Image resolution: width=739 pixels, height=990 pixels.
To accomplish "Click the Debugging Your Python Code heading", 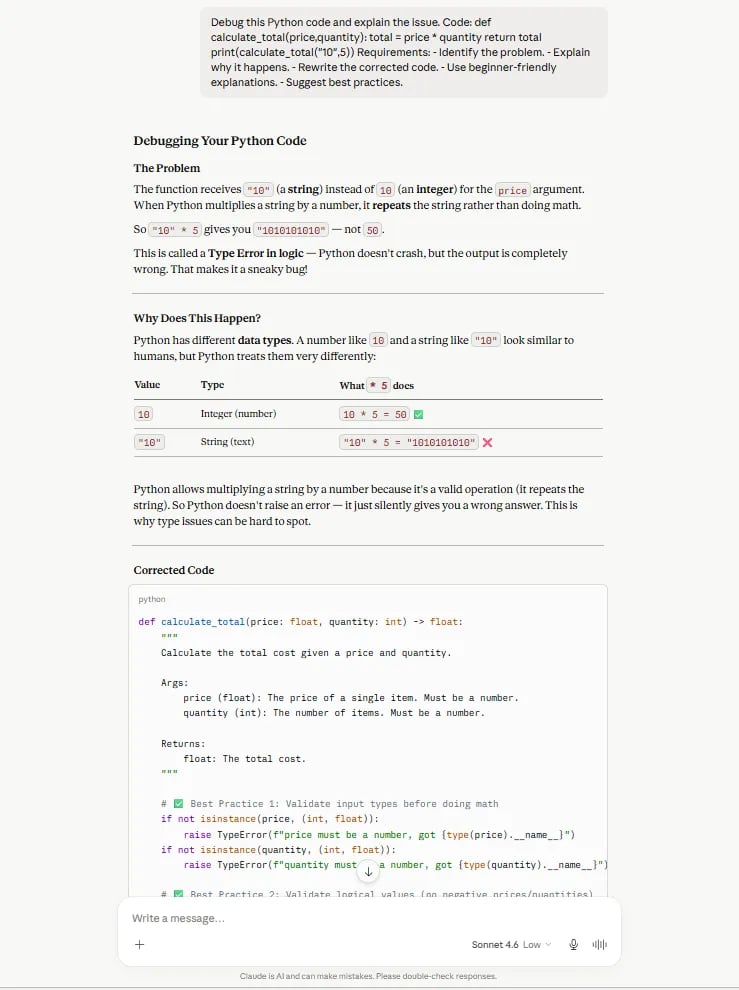I will (220, 141).
